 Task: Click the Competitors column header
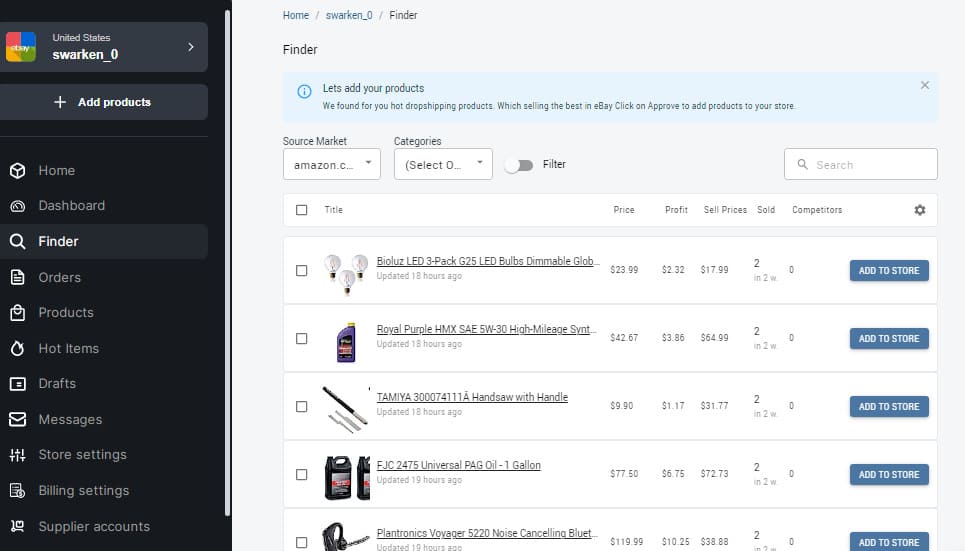(817, 210)
